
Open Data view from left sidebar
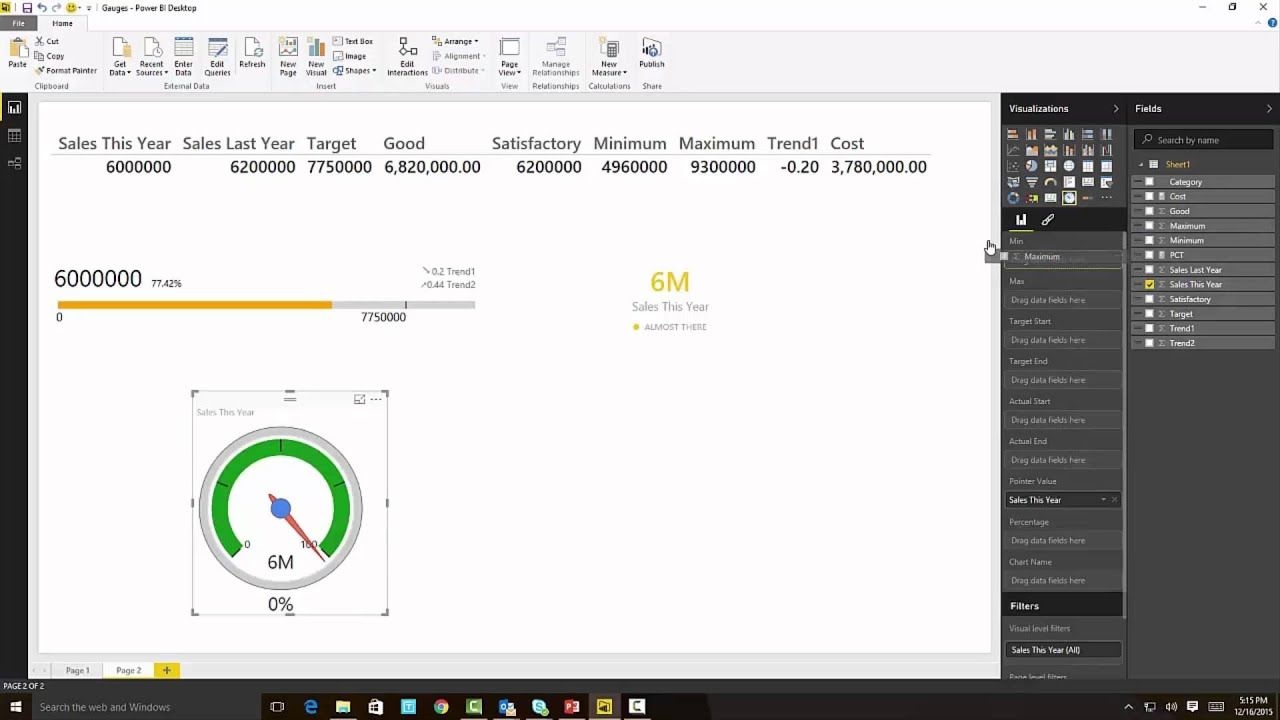click(x=14, y=136)
